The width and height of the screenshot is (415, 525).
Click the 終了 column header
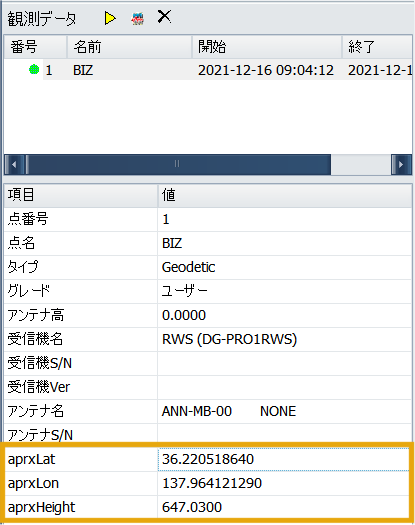(377, 47)
